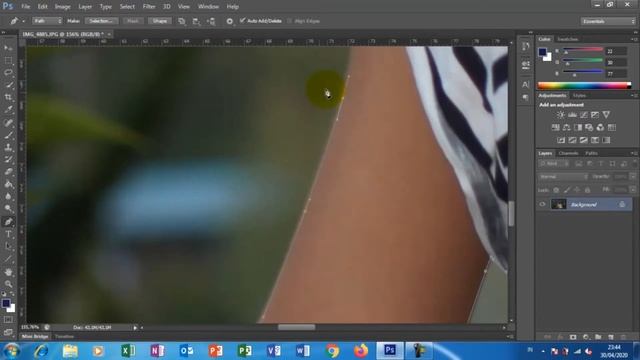Screen dimensions: 640x360
Task: Open the Pen tool preset picker arrow
Action: (24, 21)
